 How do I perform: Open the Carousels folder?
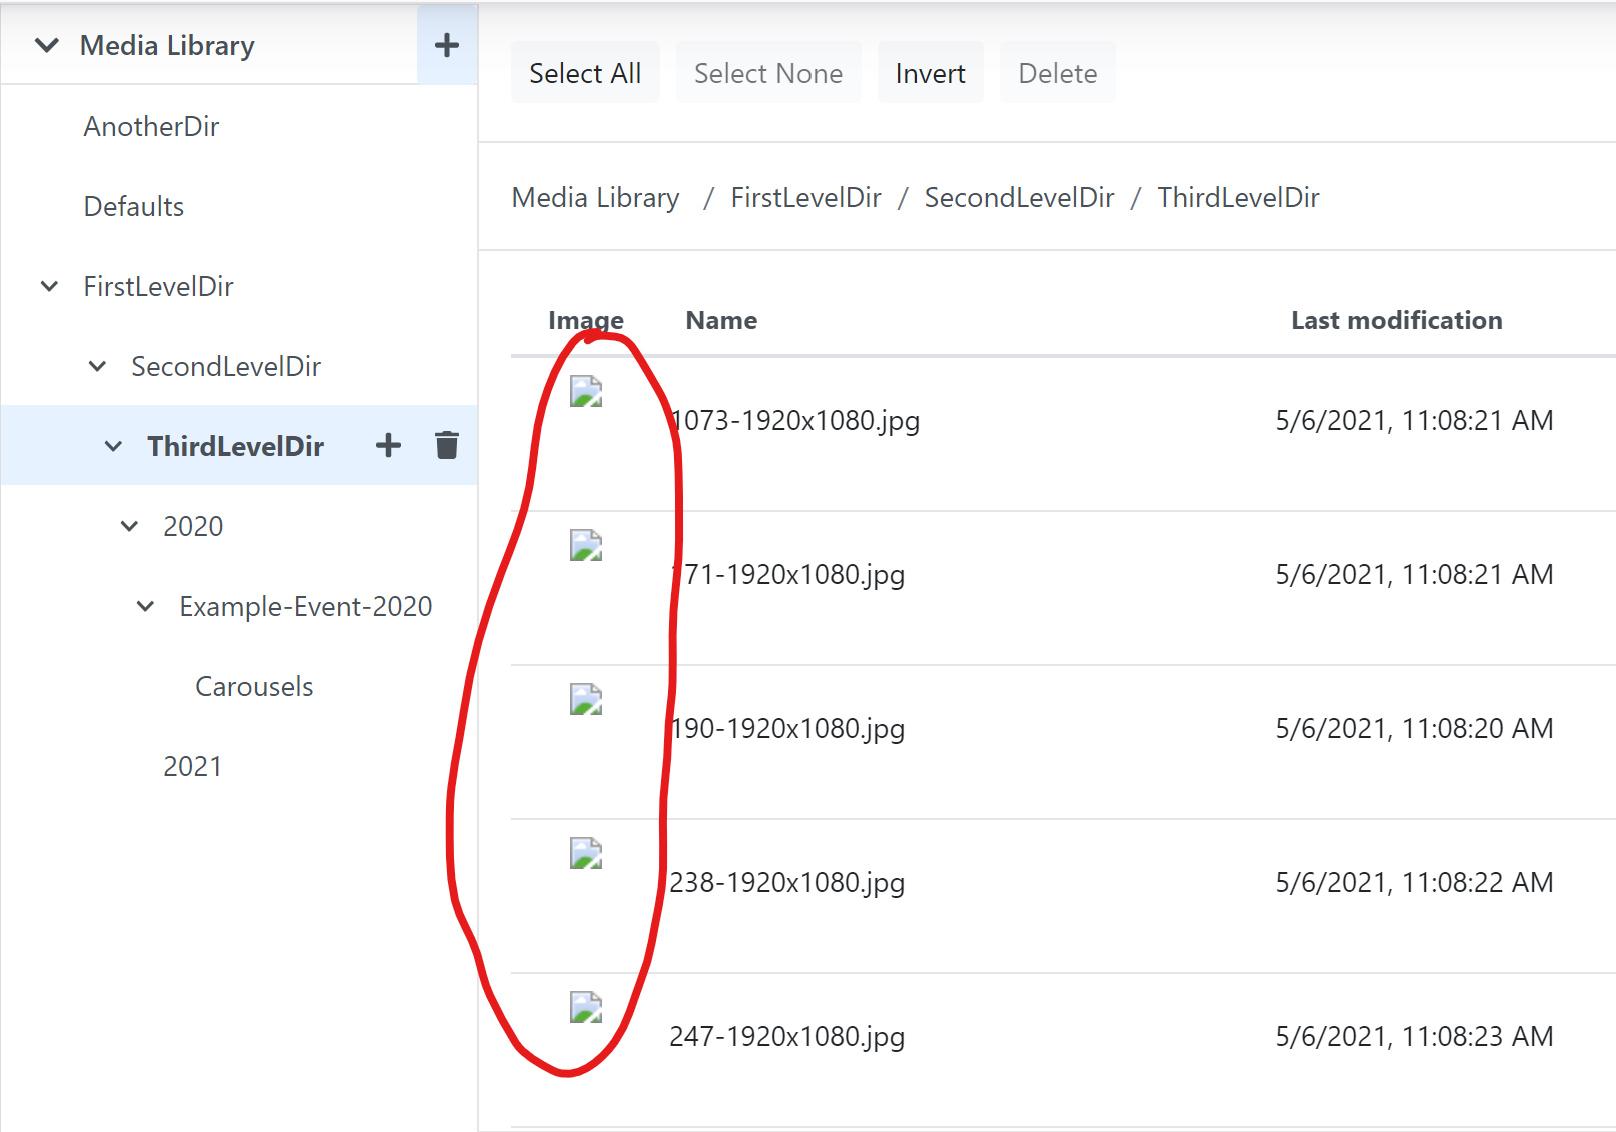point(254,686)
